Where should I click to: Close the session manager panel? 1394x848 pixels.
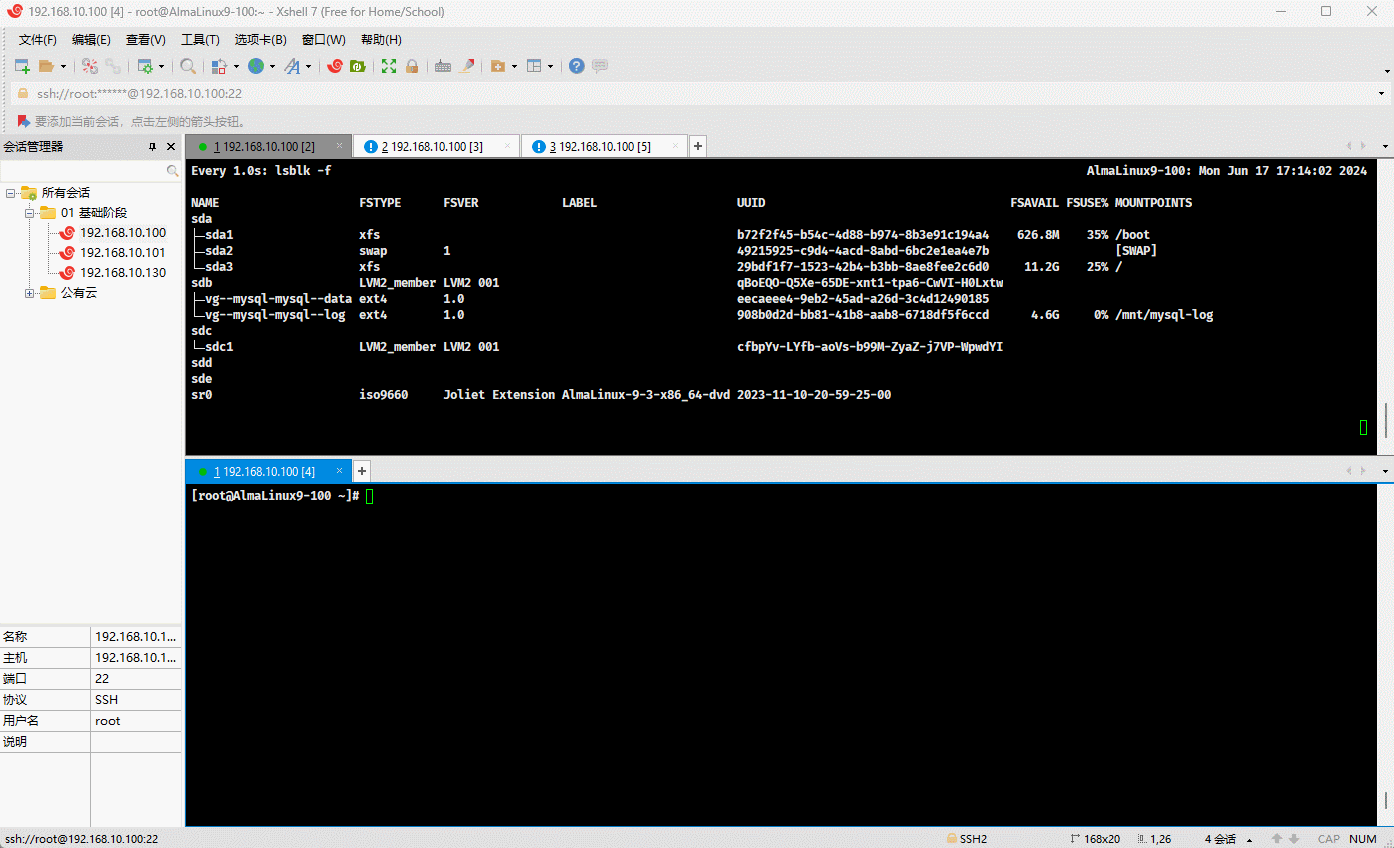(171, 147)
